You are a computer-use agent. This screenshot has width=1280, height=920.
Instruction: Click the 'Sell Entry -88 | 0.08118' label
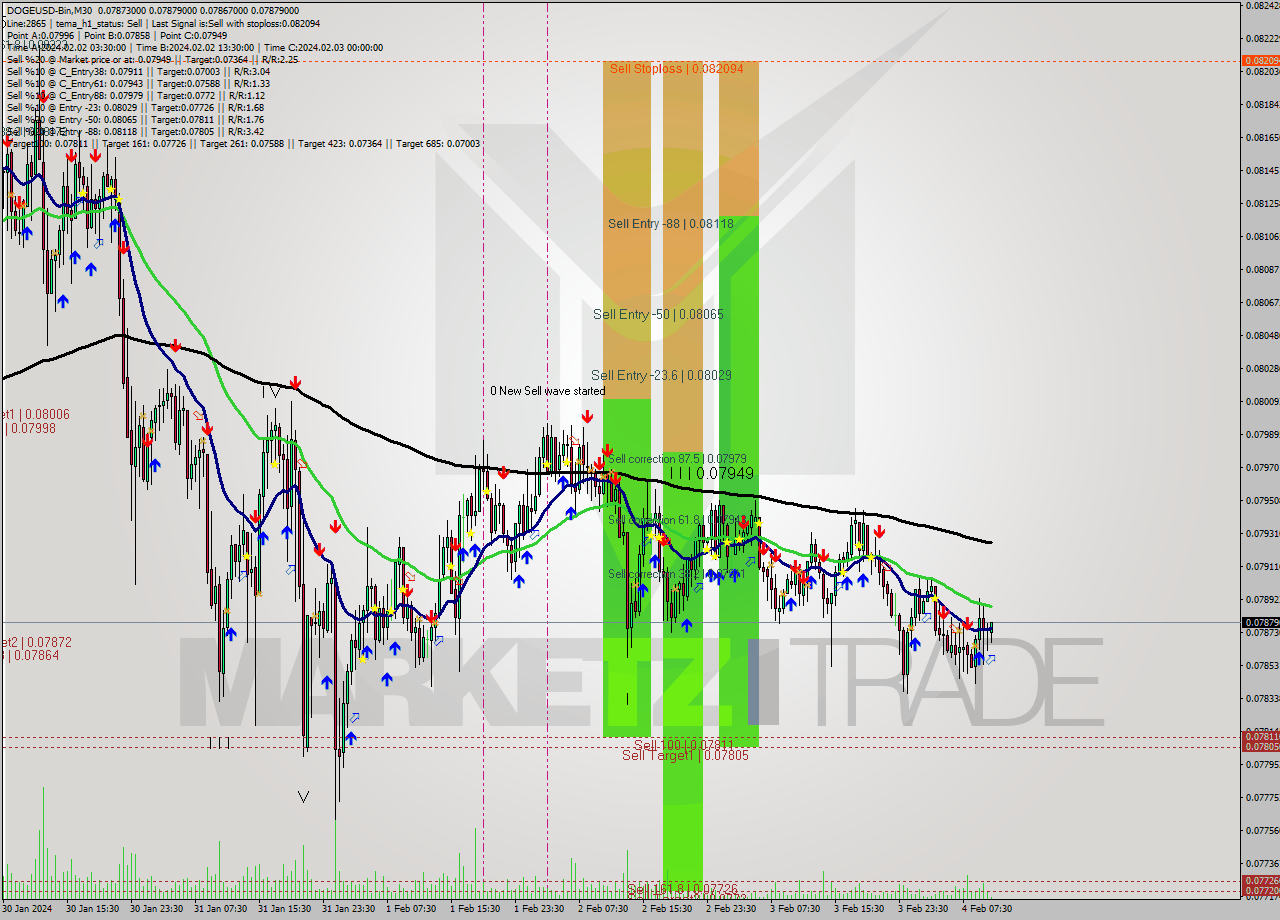pyautogui.click(x=671, y=224)
